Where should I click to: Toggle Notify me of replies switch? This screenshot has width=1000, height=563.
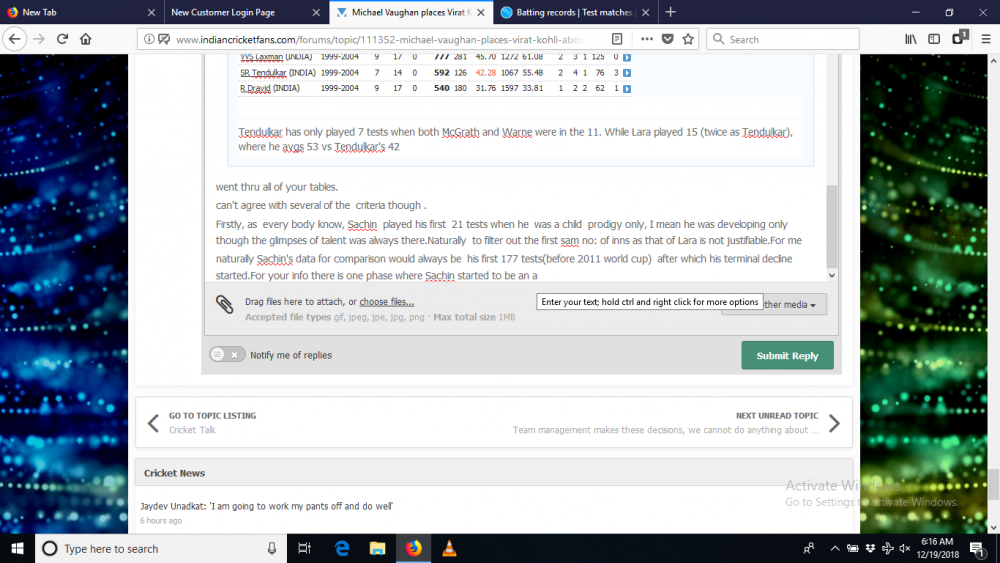(227, 355)
